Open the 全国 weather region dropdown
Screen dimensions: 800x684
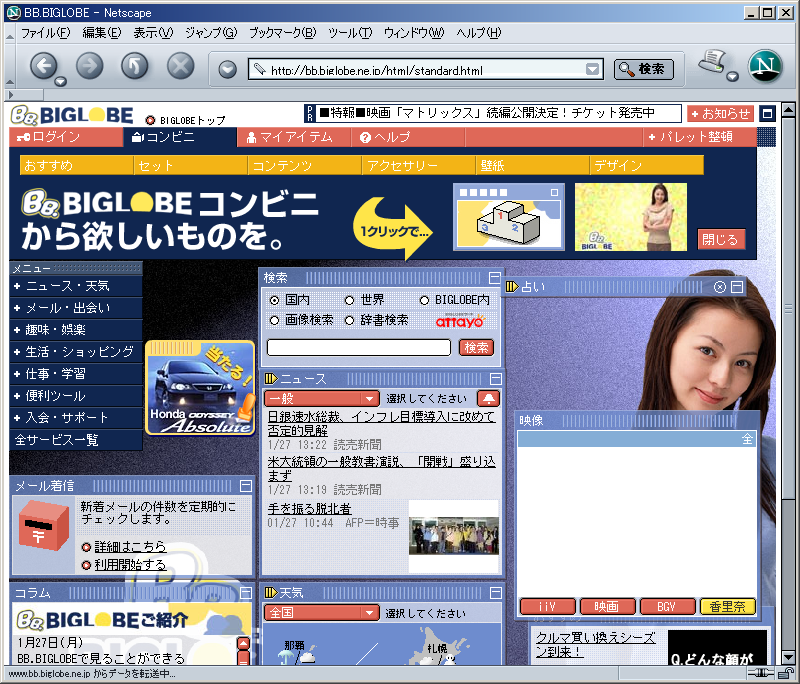pos(321,613)
